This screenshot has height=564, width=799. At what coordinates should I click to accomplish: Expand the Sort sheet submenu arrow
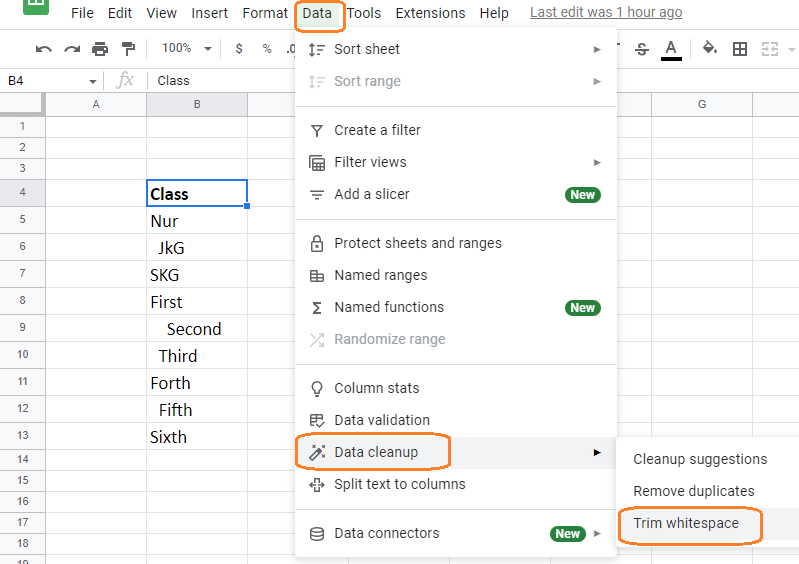coord(597,49)
